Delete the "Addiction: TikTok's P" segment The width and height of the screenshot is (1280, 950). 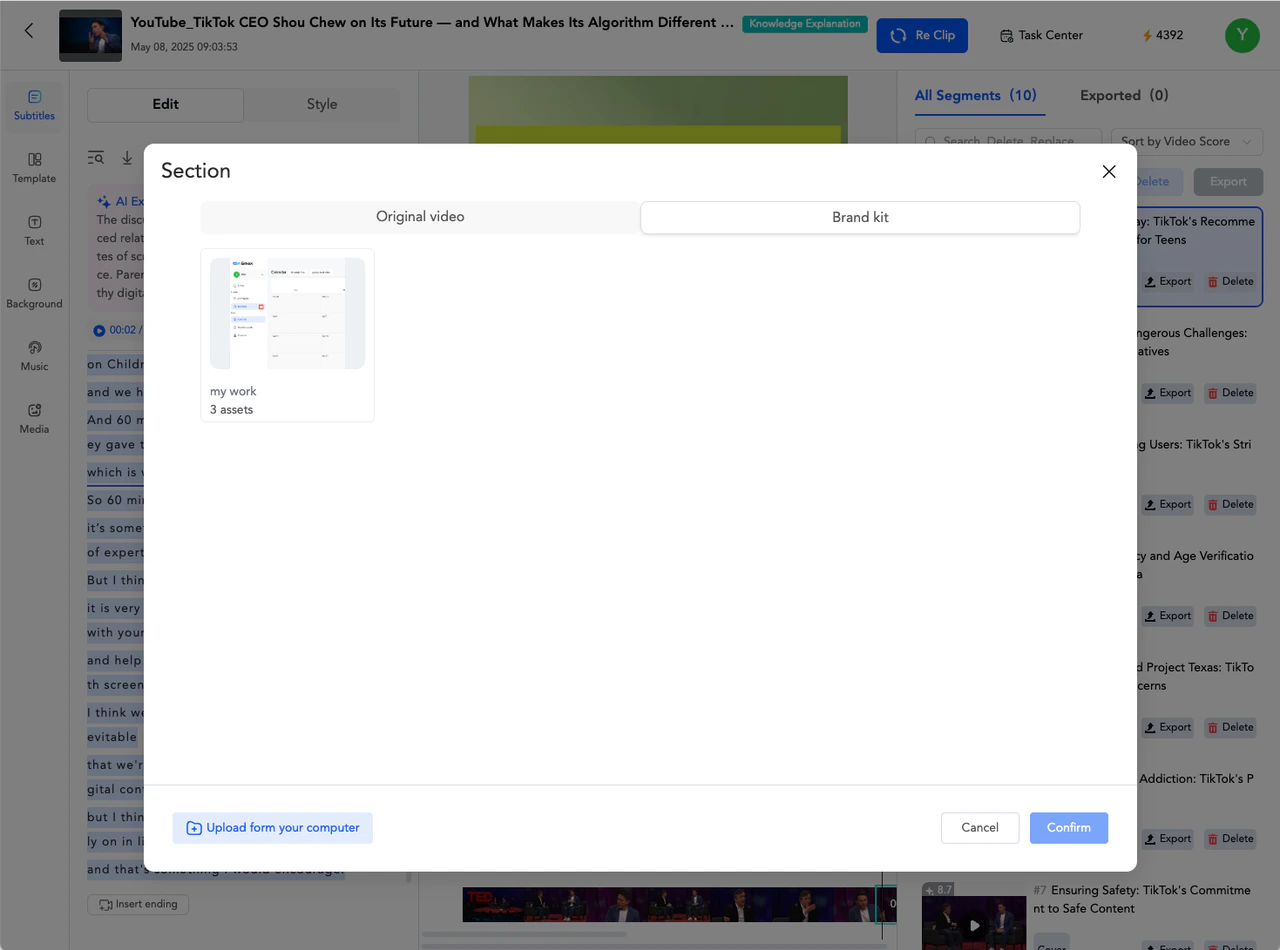coord(1230,839)
